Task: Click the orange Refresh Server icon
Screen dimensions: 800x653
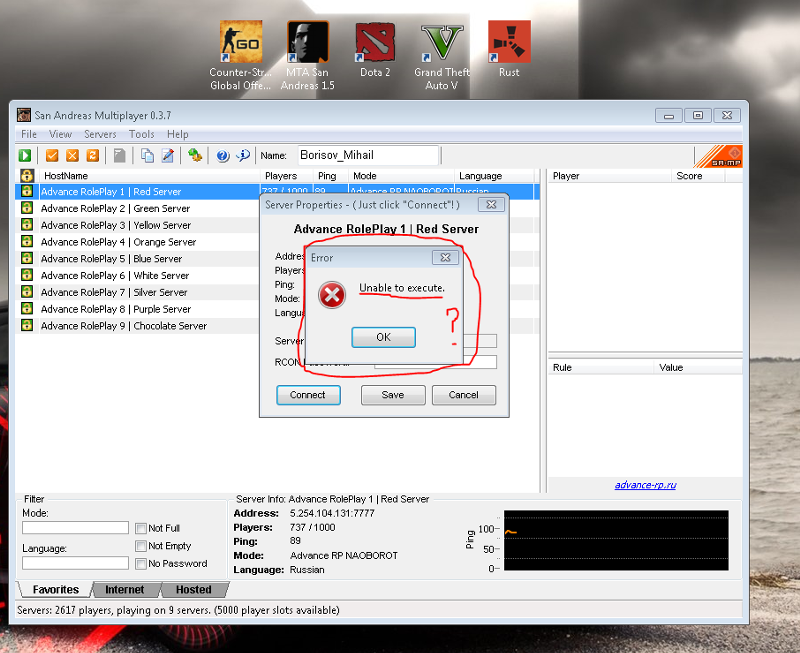Action: [x=92, y=155]
